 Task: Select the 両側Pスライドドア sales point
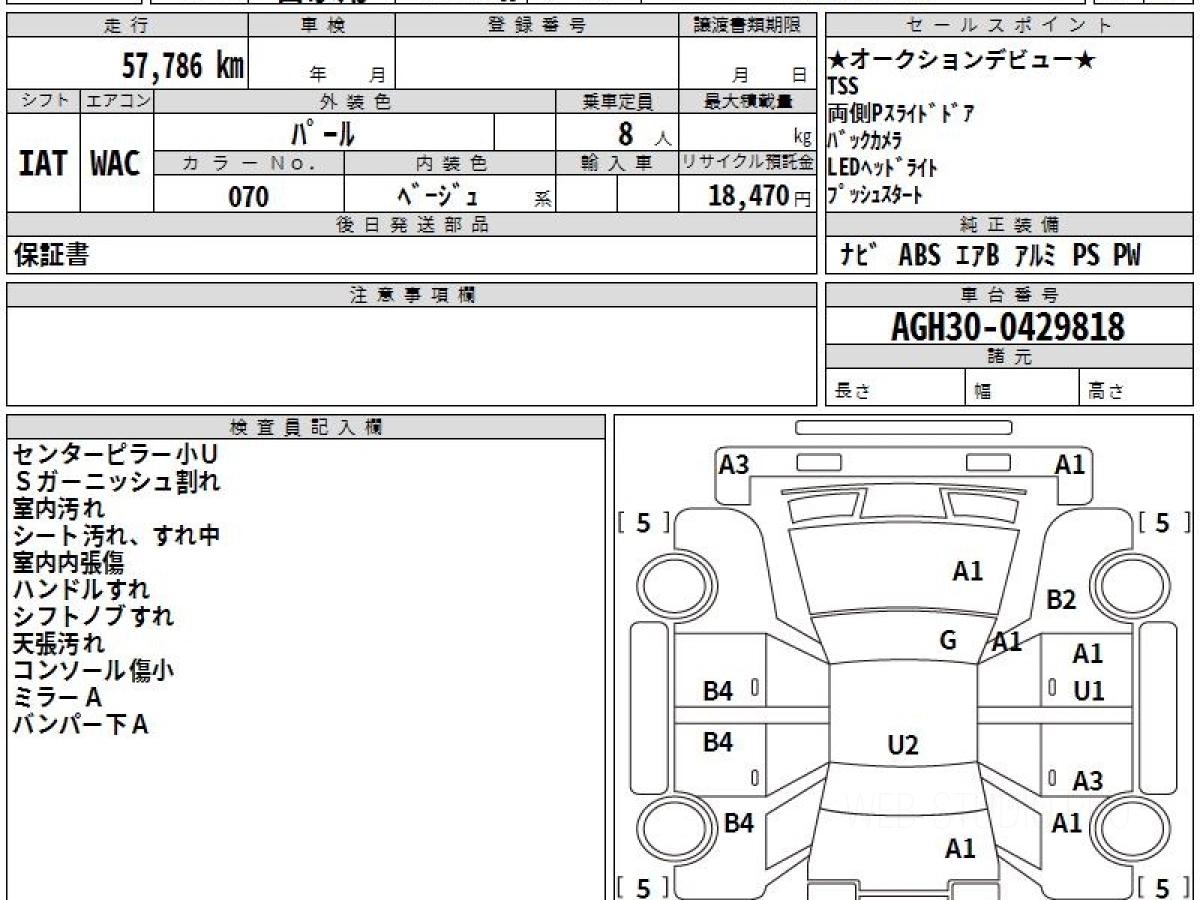click(x=900, y=113)
